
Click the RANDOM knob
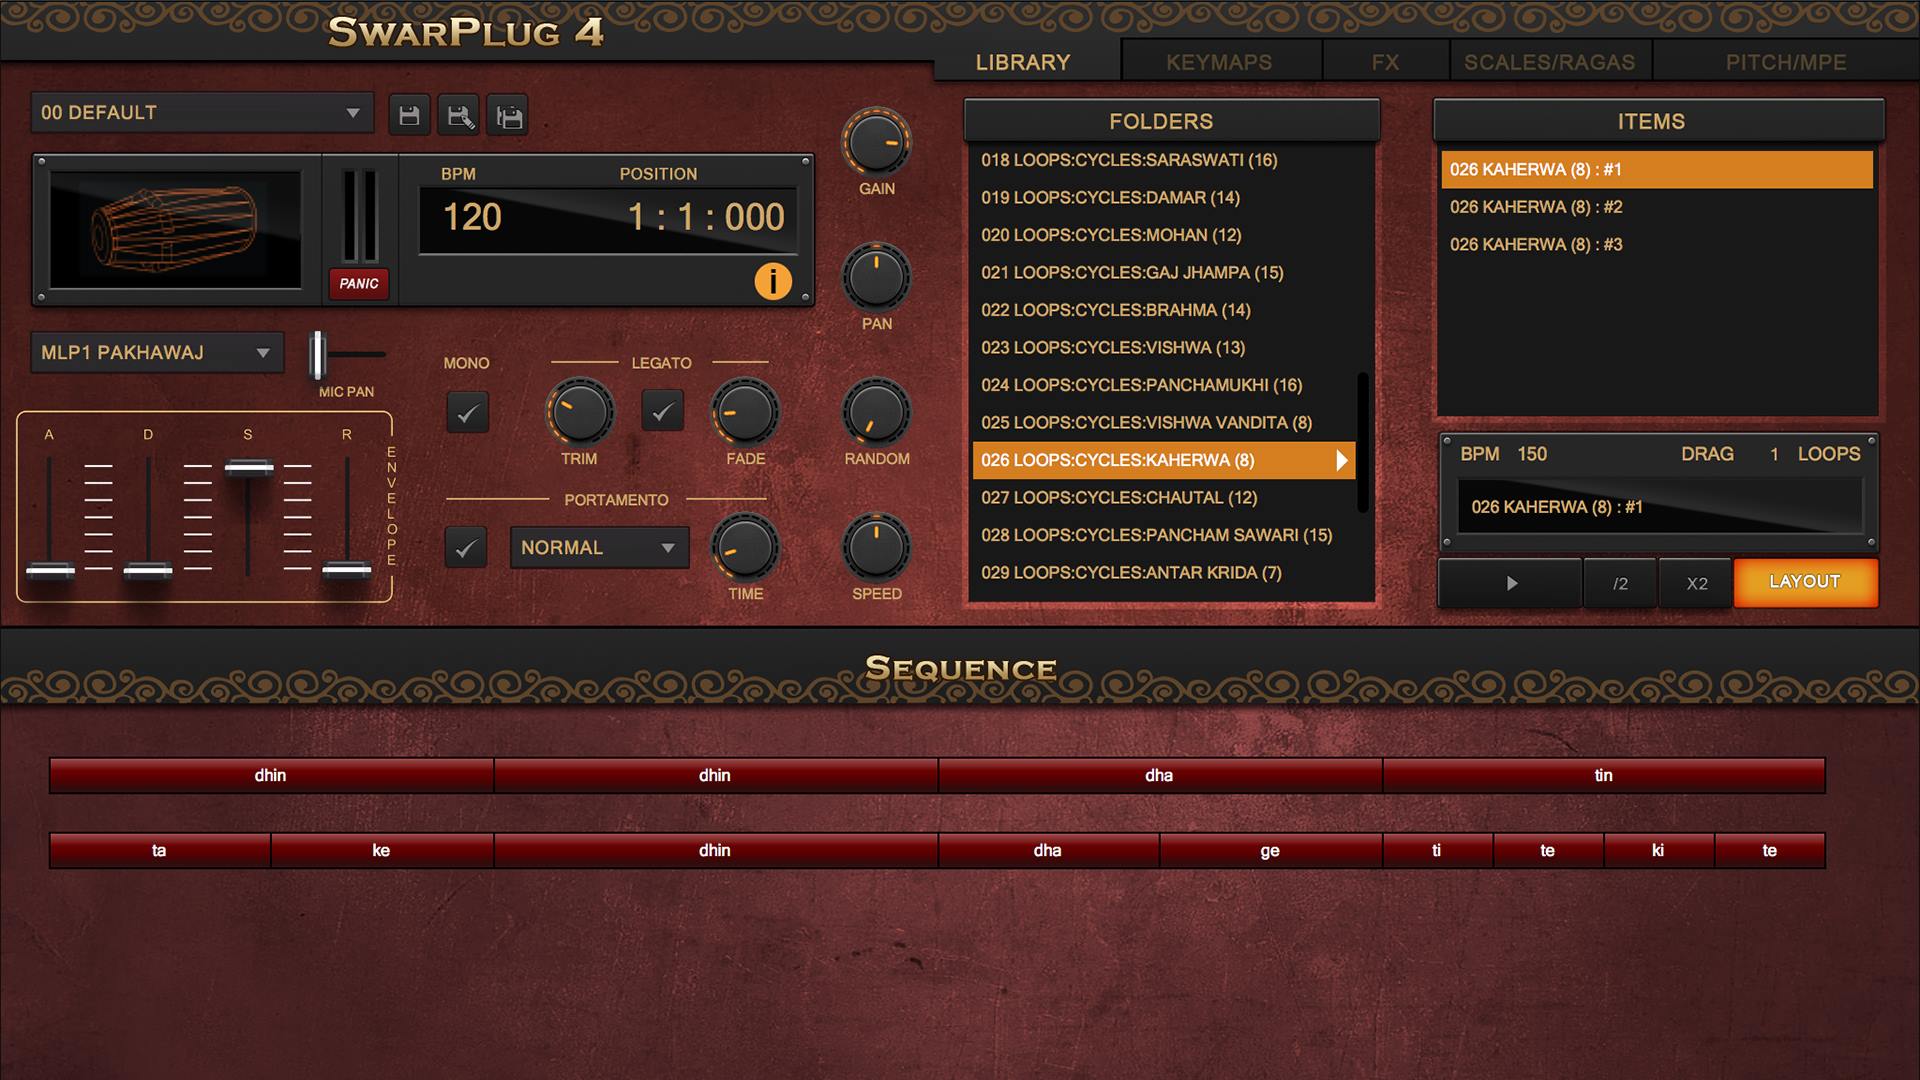(x=876, y=412)
